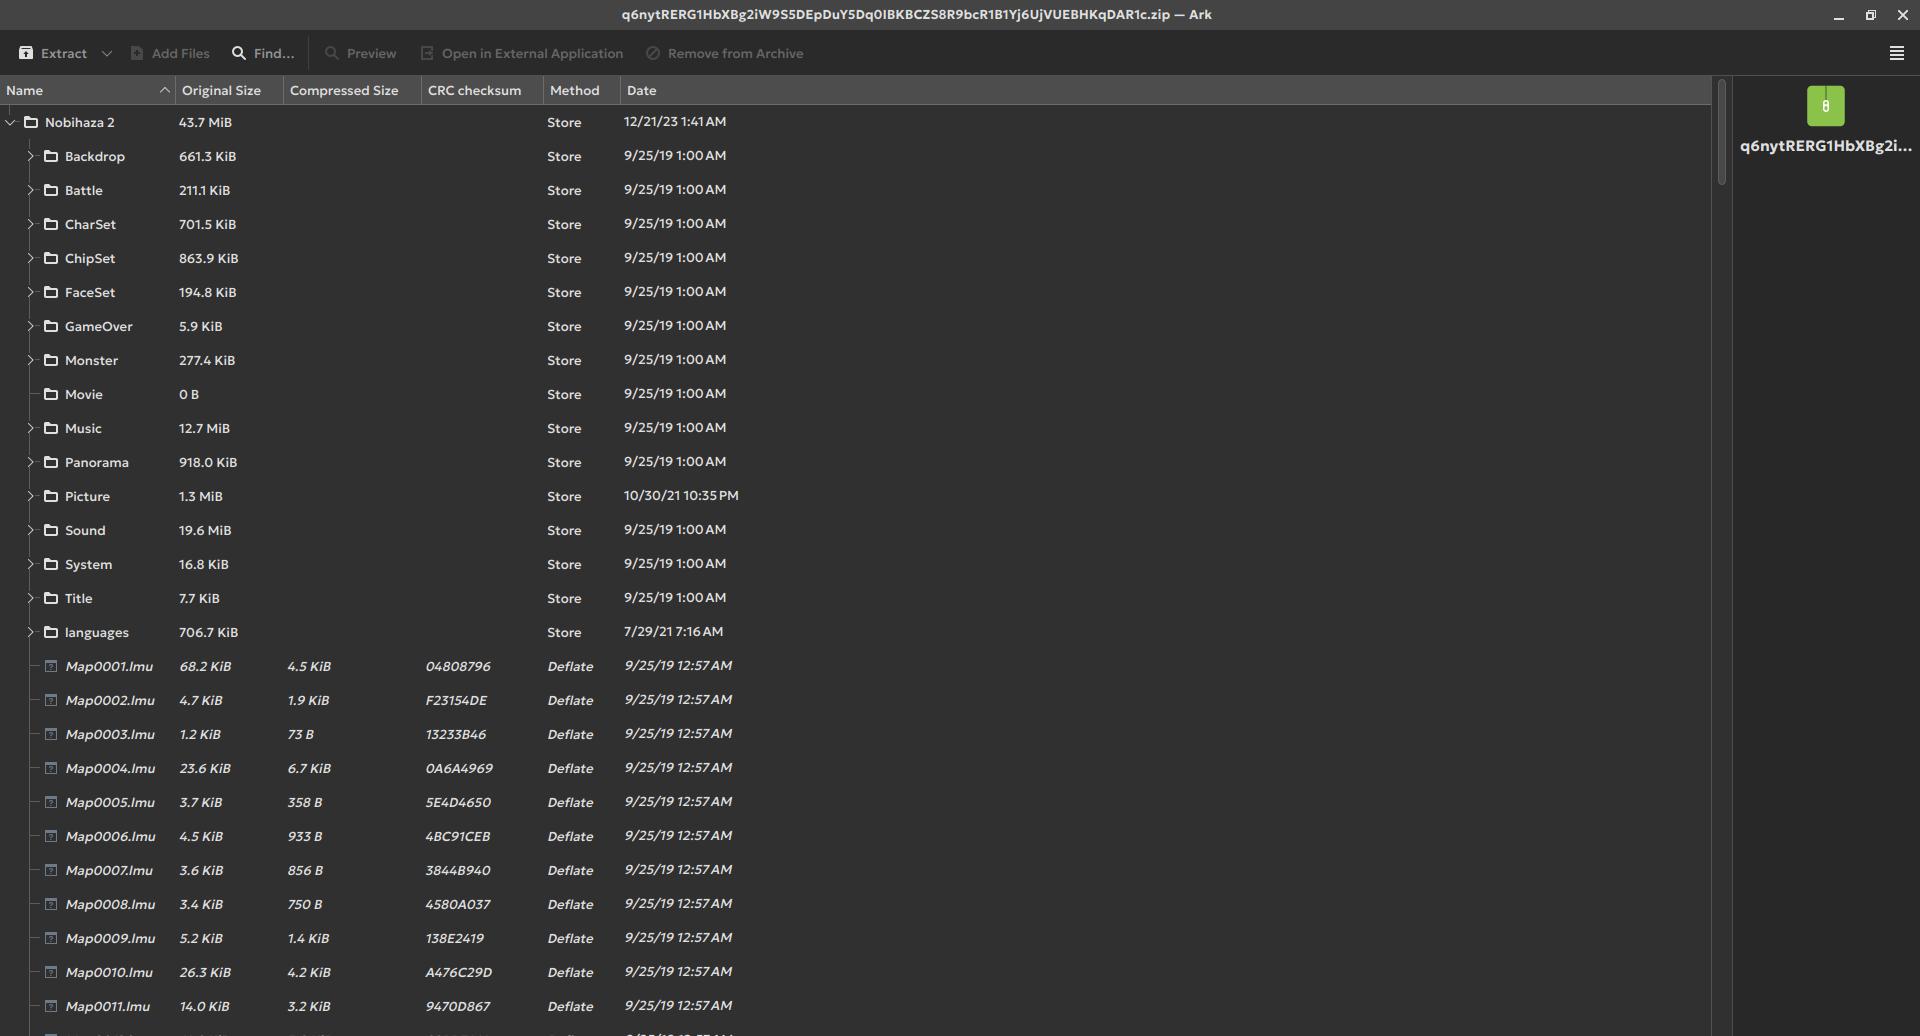This screenshot has width=1920, height=1036.
Task: Select the Map0001.lmu file icon
Action: pyautogui.click(x=51, y=666)
